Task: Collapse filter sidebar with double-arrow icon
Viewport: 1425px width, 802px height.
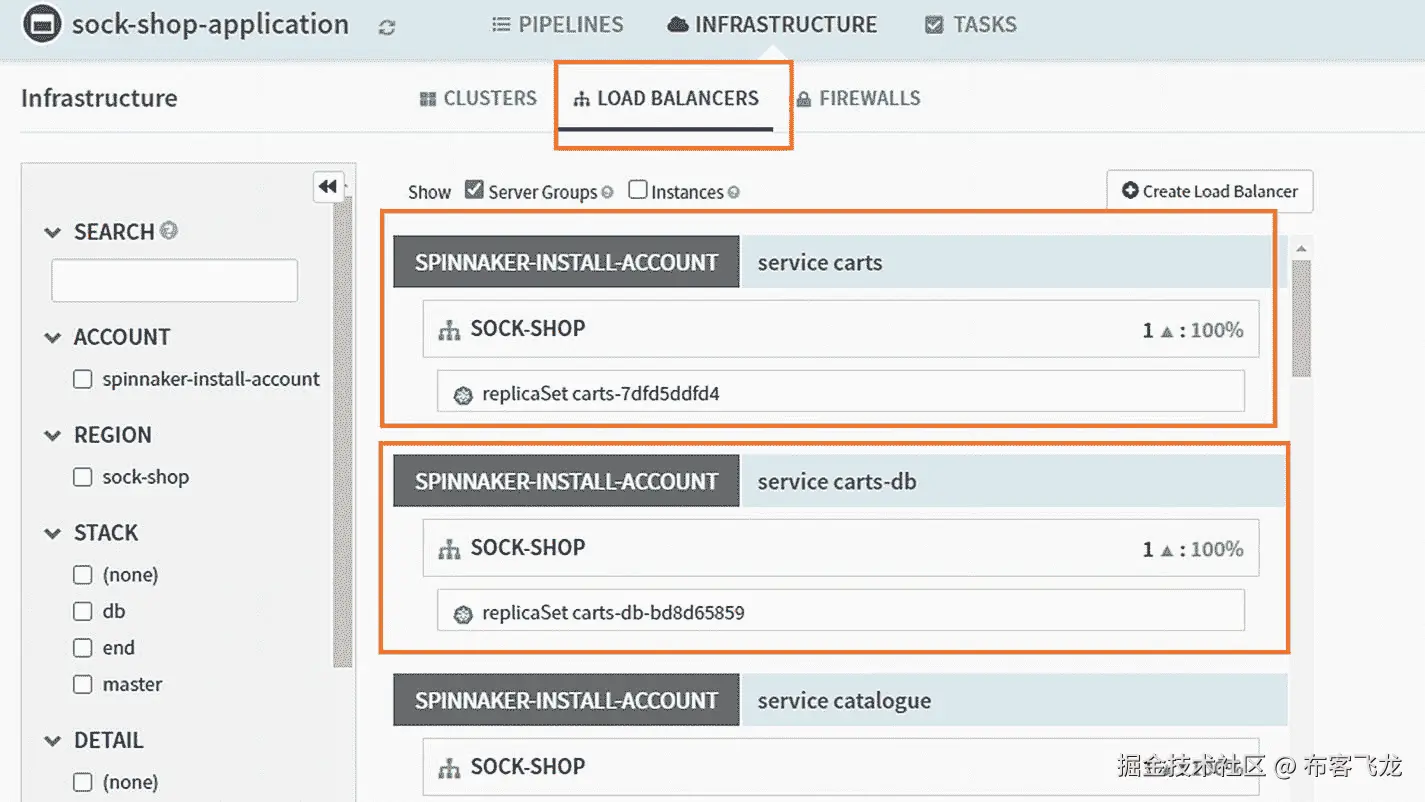Action: tap(328, 186)
